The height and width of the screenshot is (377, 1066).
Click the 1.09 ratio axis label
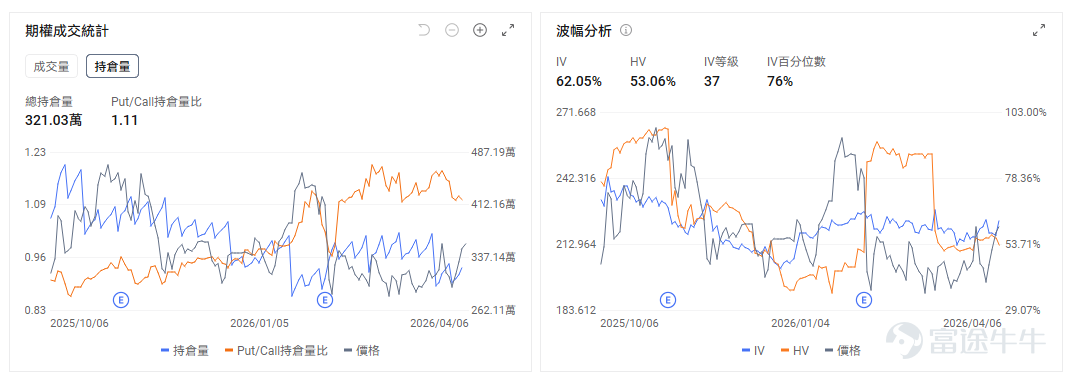click(35, 204)
